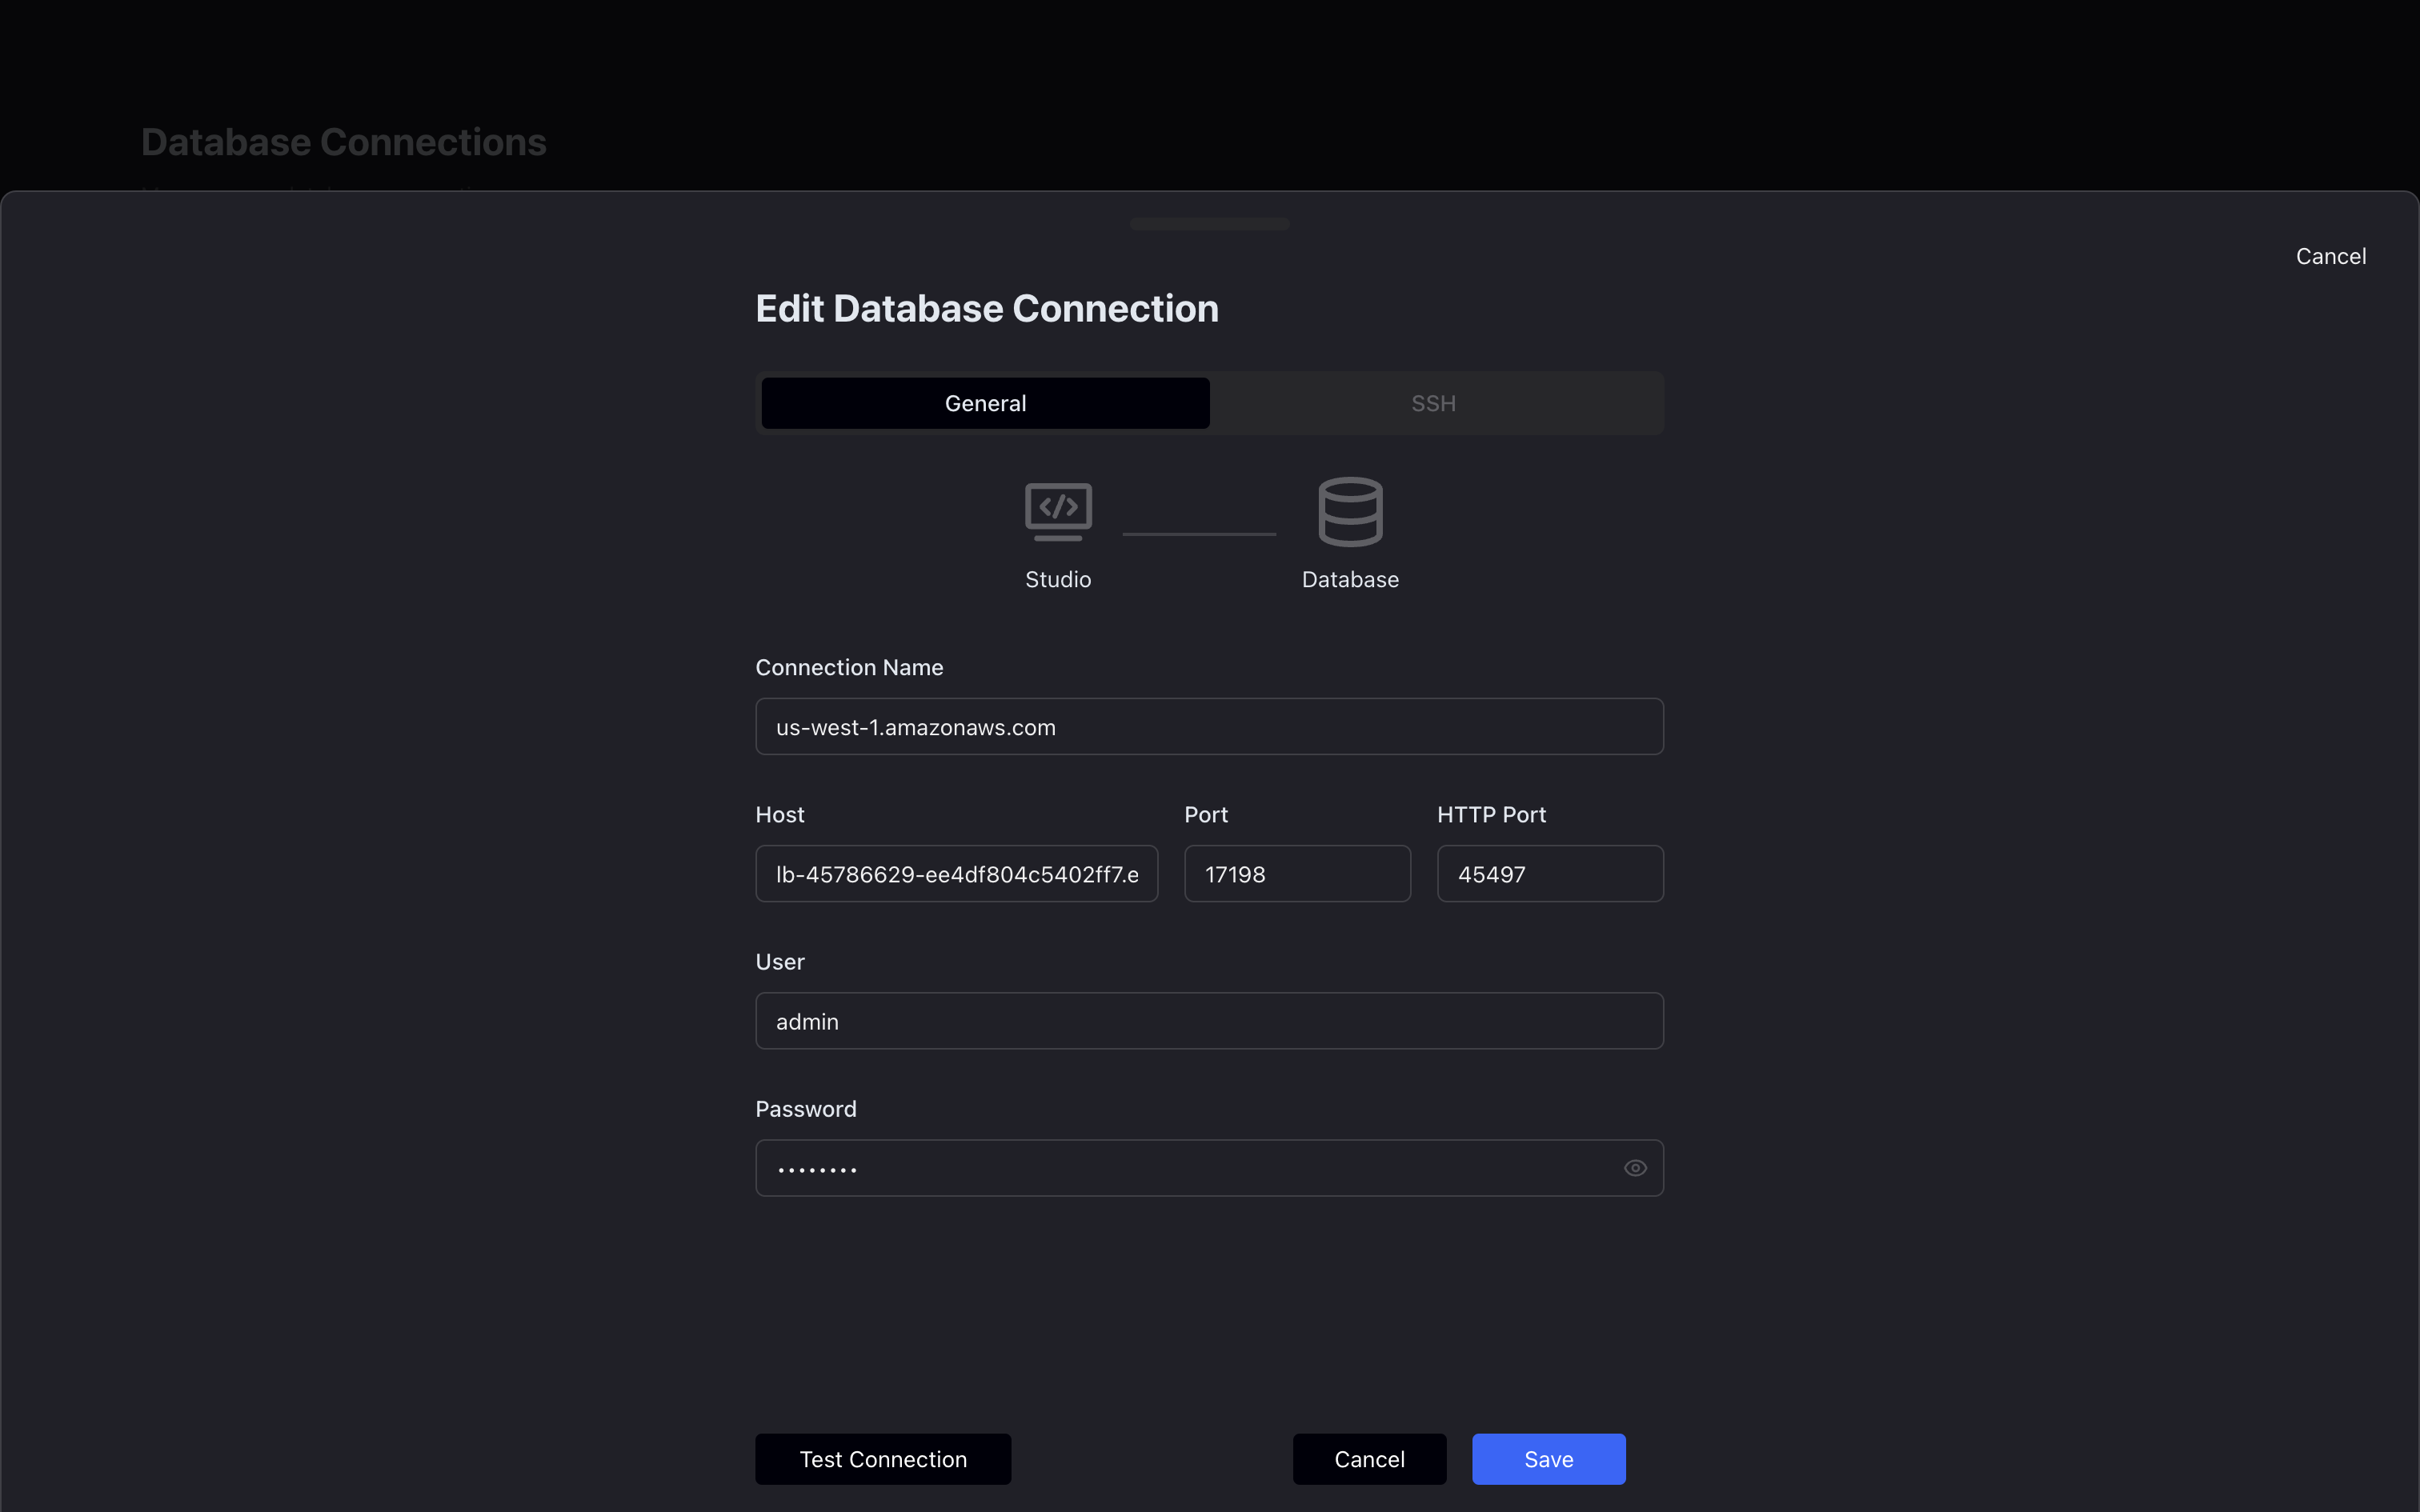Click the Database cylinder icon
This screenshot has height=1512, width=2420.
pyautogui.click(x=1350, y=512)
